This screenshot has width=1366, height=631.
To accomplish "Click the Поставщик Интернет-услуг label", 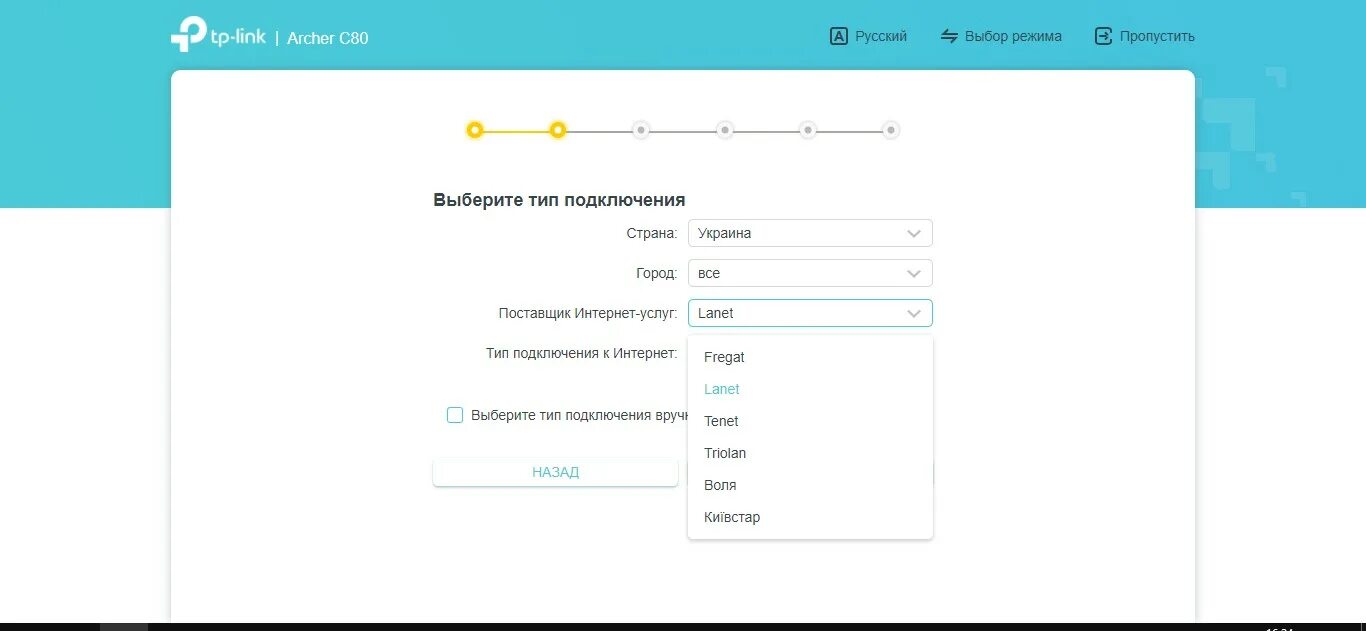I will pos(588,313).
